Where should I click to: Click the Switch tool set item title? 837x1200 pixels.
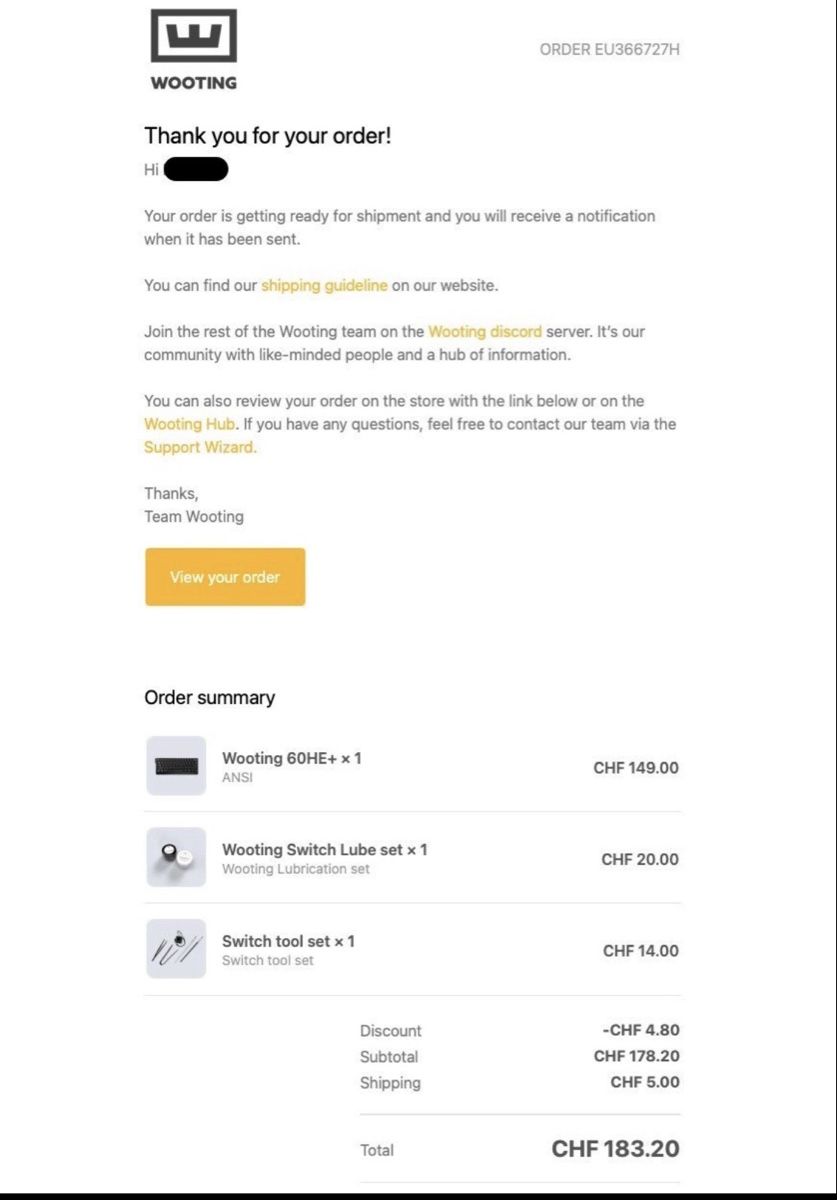tap(288, 941)
